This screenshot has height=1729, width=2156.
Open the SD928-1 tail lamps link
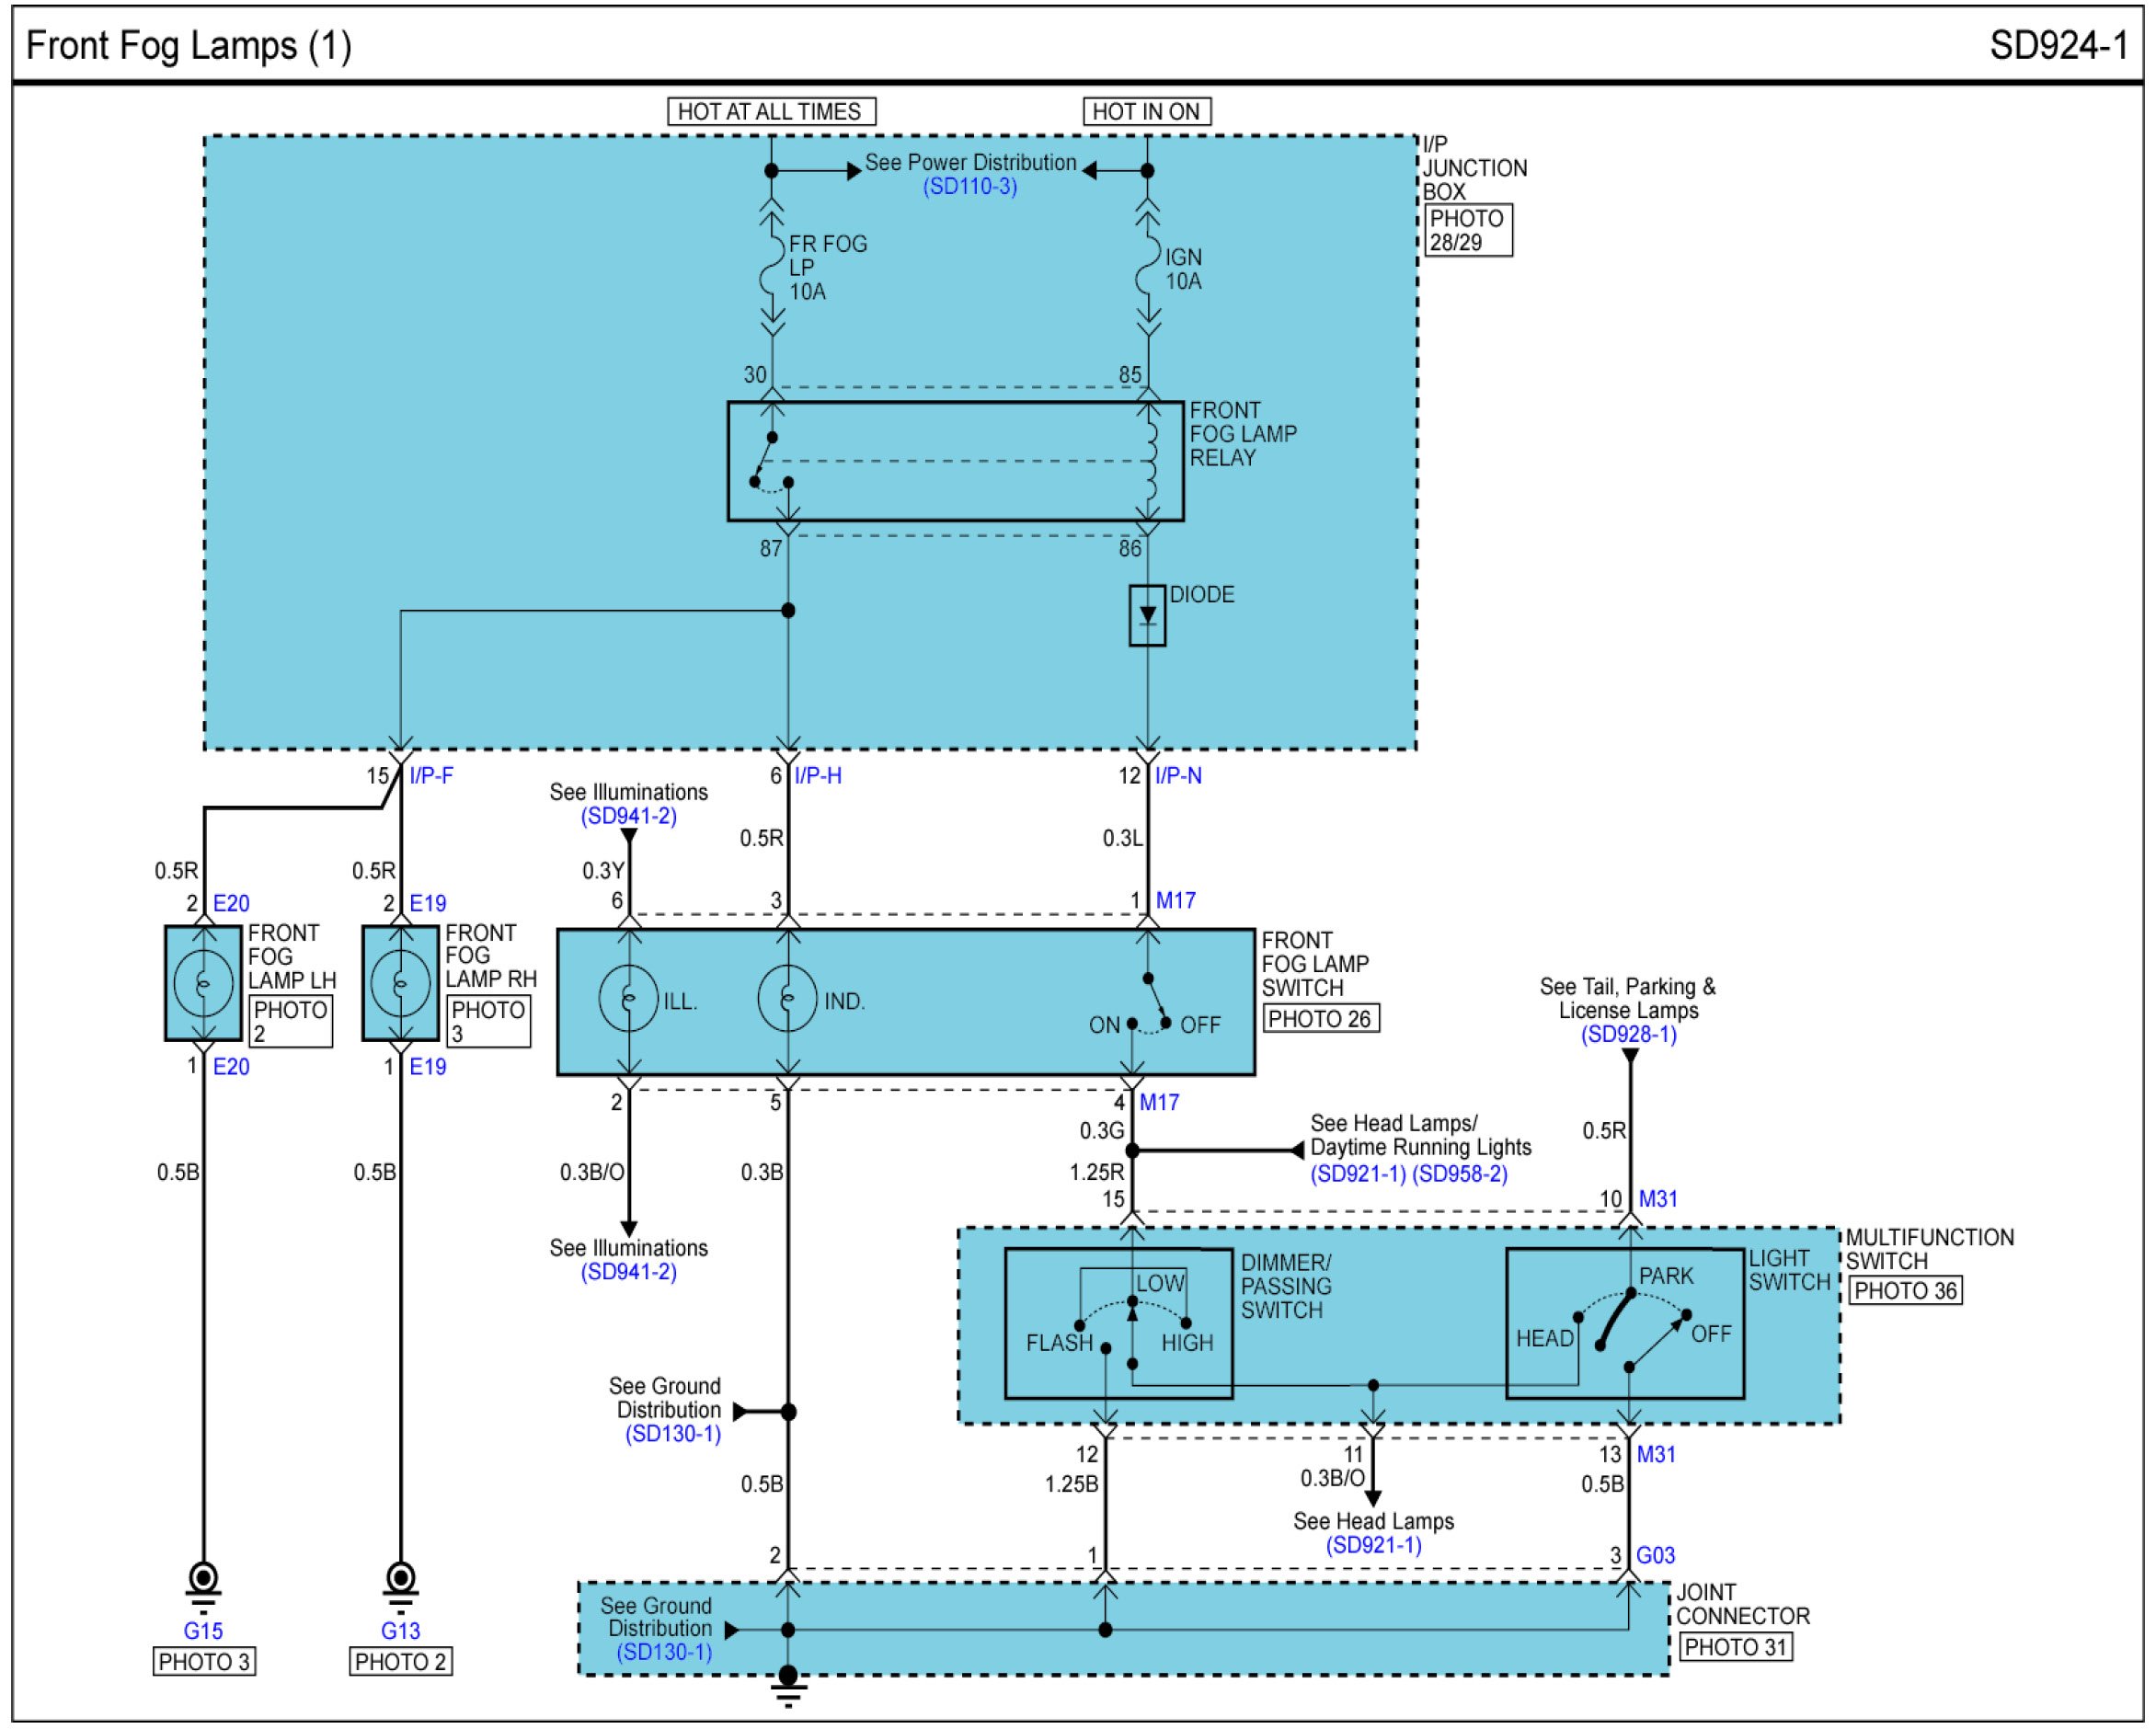tap(1628, 1035)
